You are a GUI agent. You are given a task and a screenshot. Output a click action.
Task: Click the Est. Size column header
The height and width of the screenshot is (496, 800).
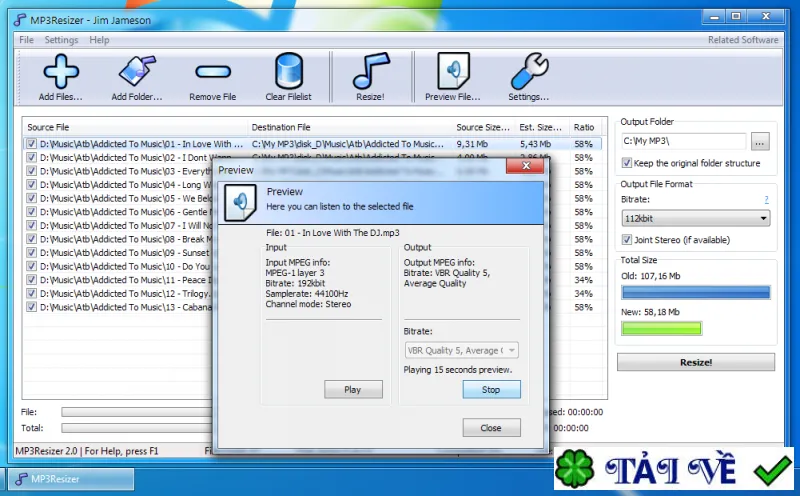point(542,127)
